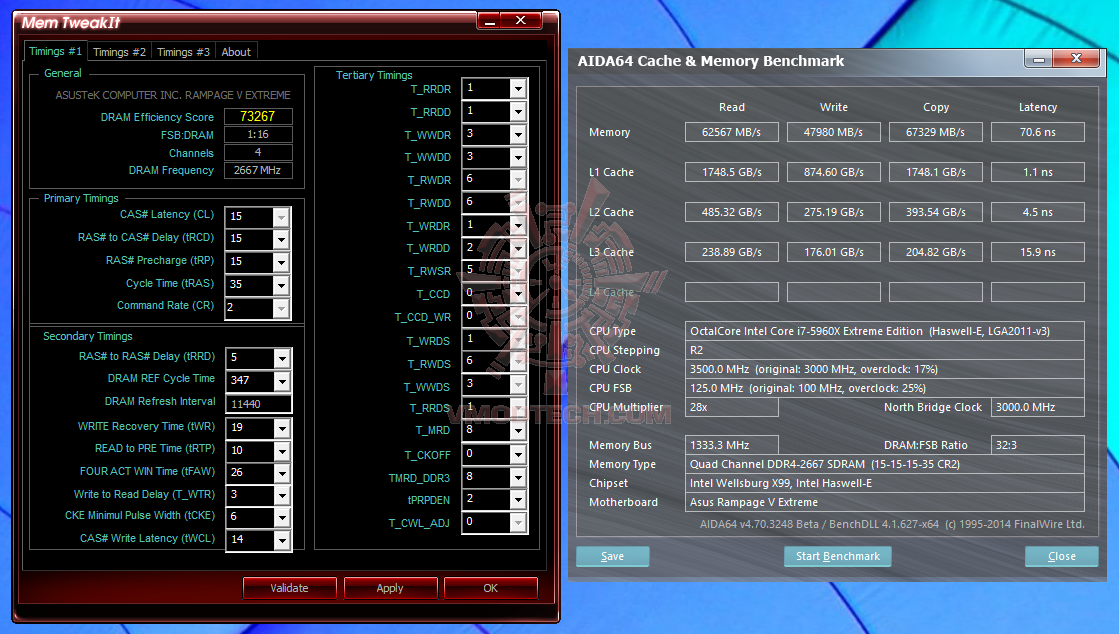Viewport: 1119px width, 634px height.
Task: Click the Memory Type field text
Action: point(884,464)
